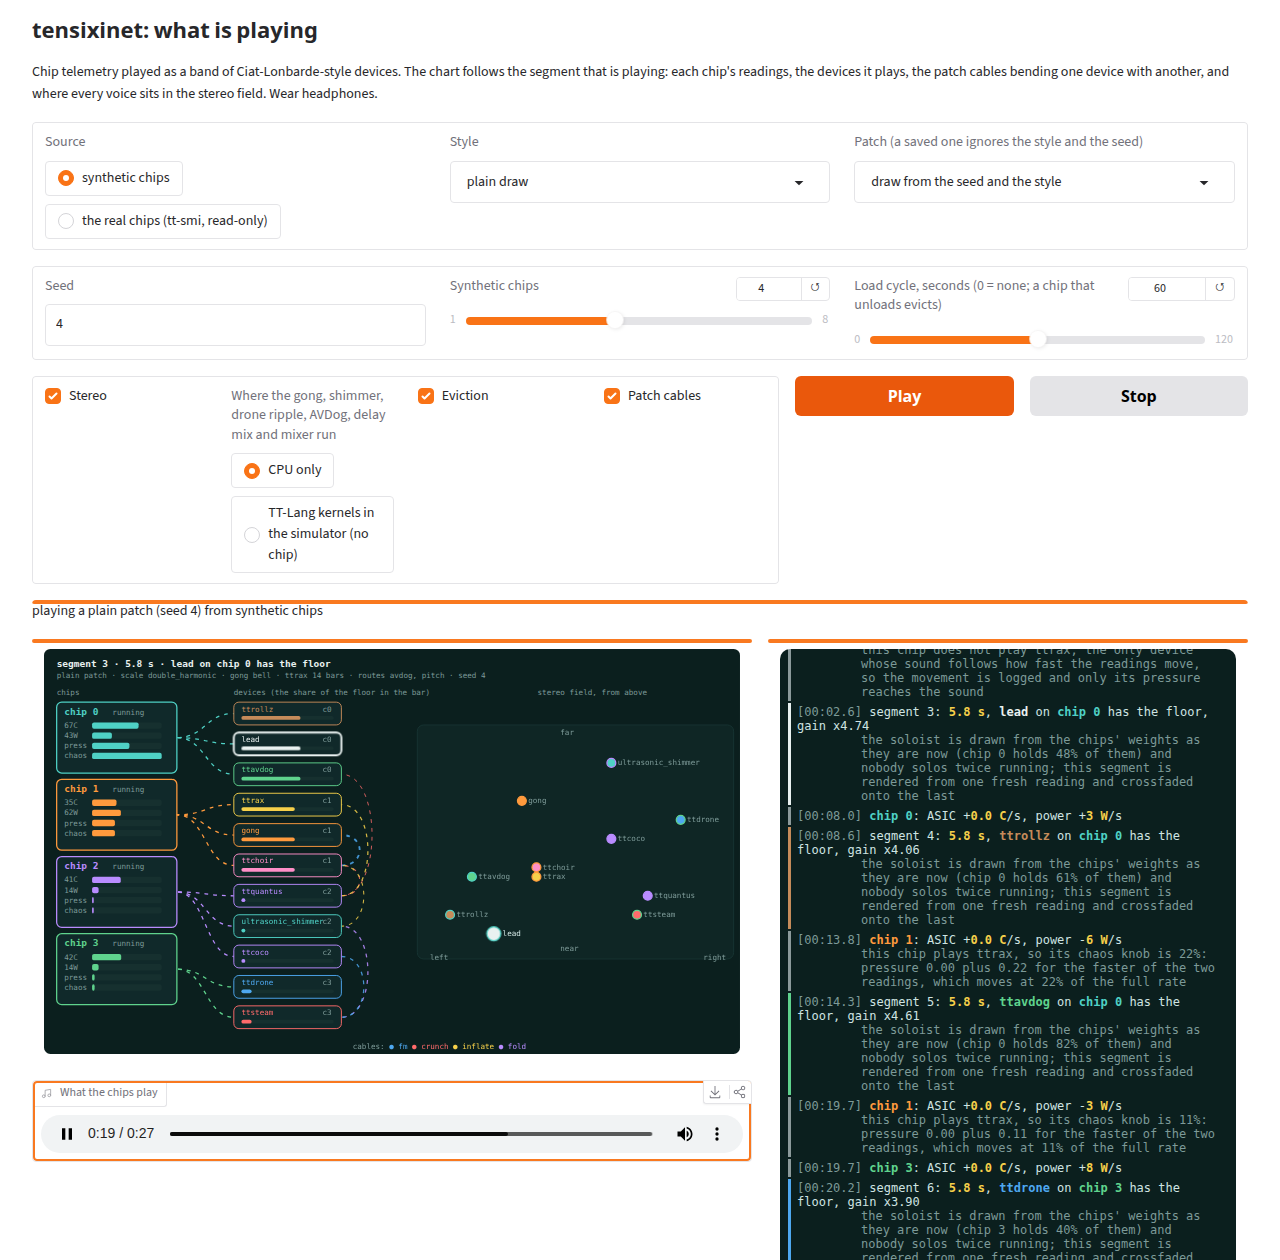This screenshot has width=1280, height=1260.
Task: Start playback with the Play button
Action: point(904,396)
